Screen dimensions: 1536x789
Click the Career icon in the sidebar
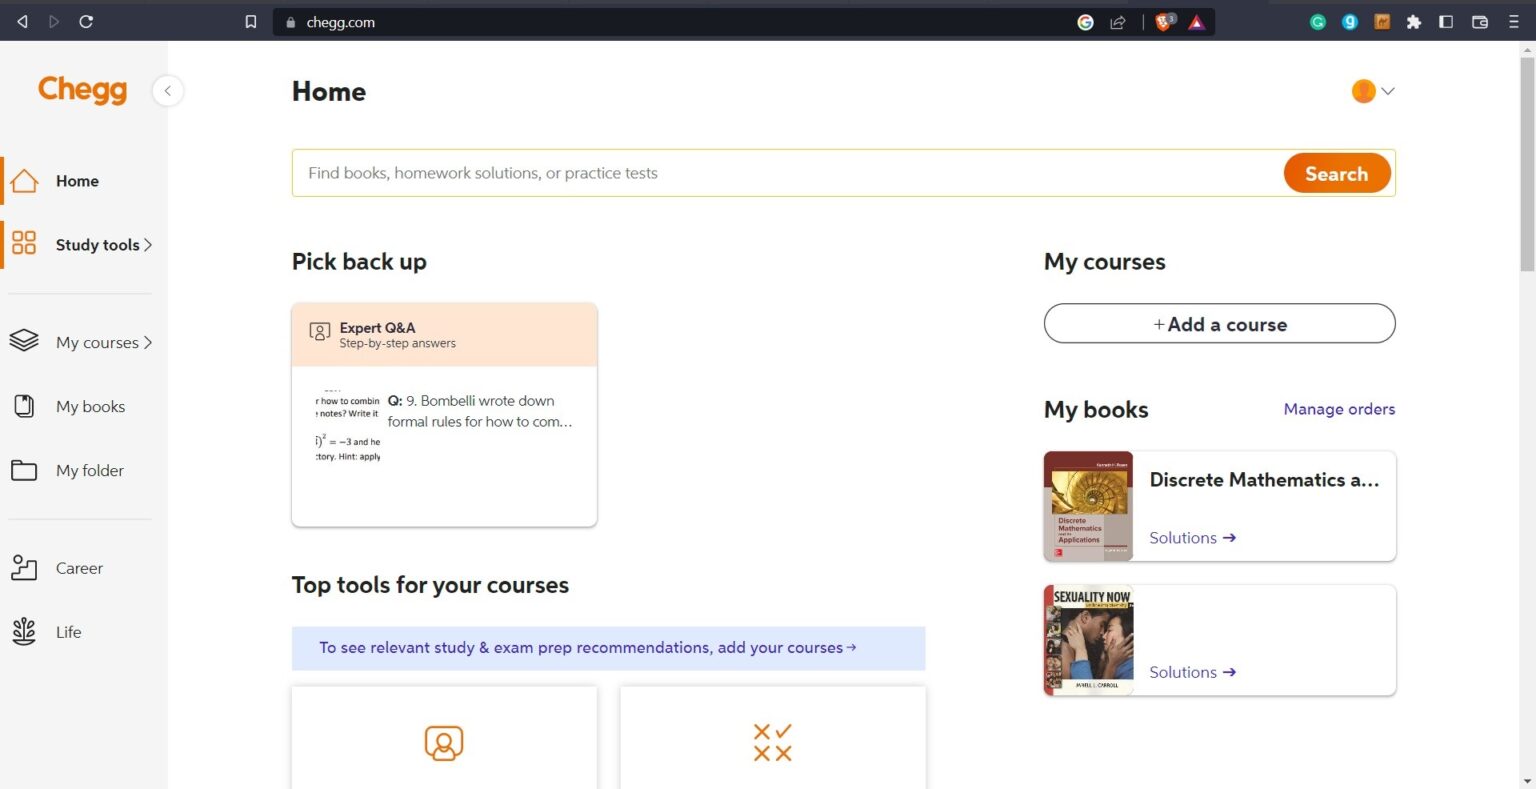[x=24, y=567]
